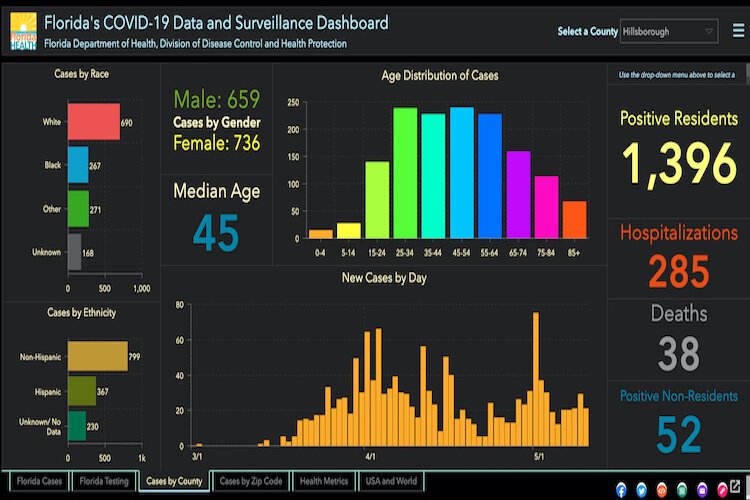Open the Select a County dropdown
The image size is (750, 500).
point(668,31)
